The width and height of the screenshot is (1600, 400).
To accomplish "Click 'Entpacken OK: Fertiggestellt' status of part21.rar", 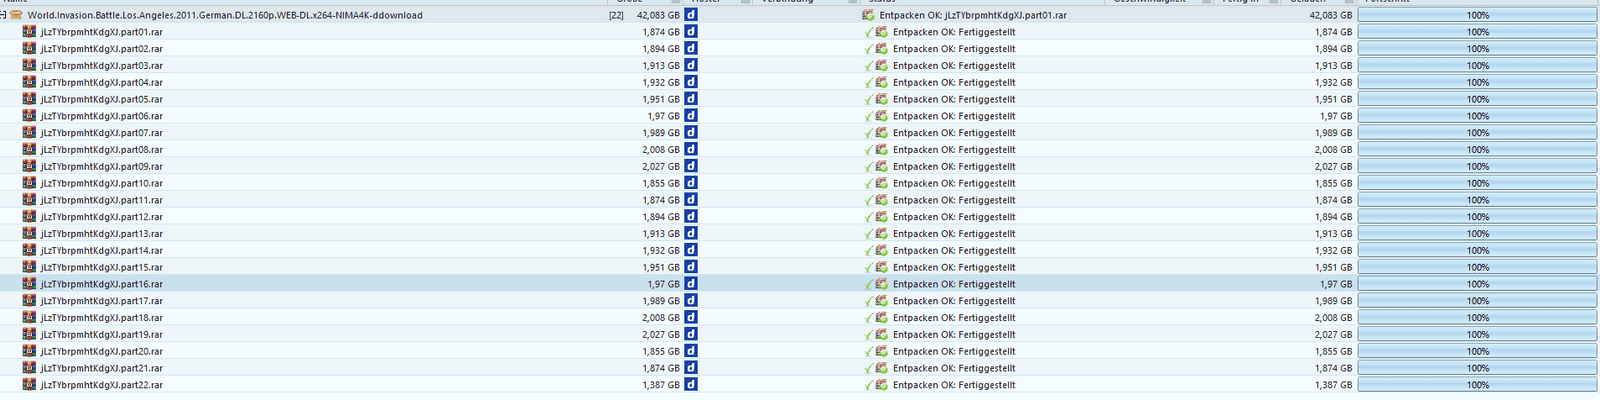I will [954, 368].
